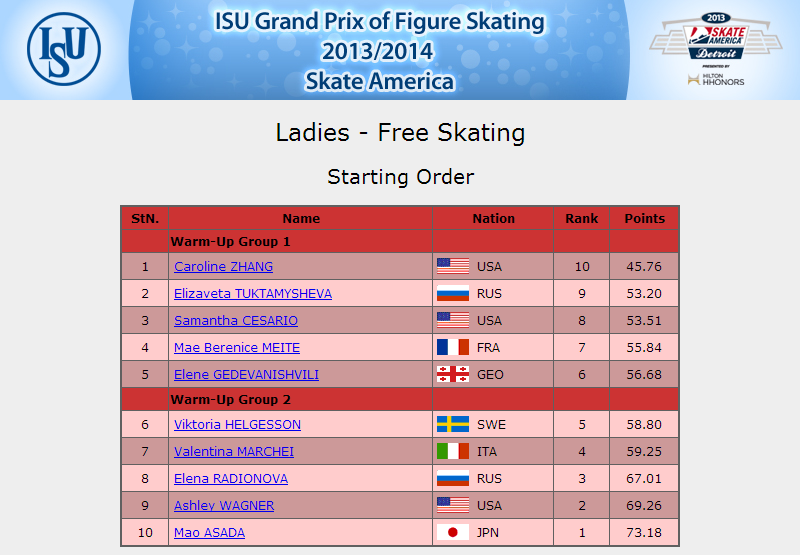Click the Ashley WAGNER link

click(x=224, y=506)
